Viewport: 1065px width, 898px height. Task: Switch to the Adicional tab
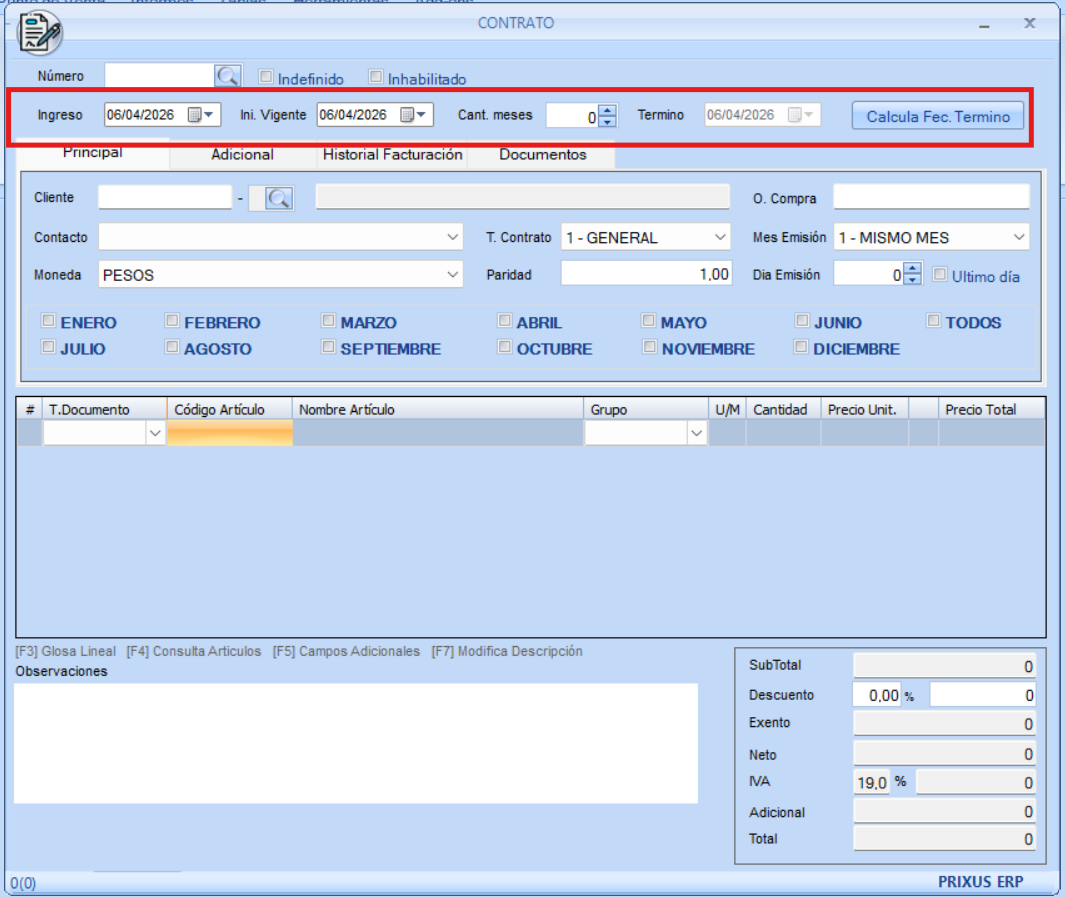(242, 155)
